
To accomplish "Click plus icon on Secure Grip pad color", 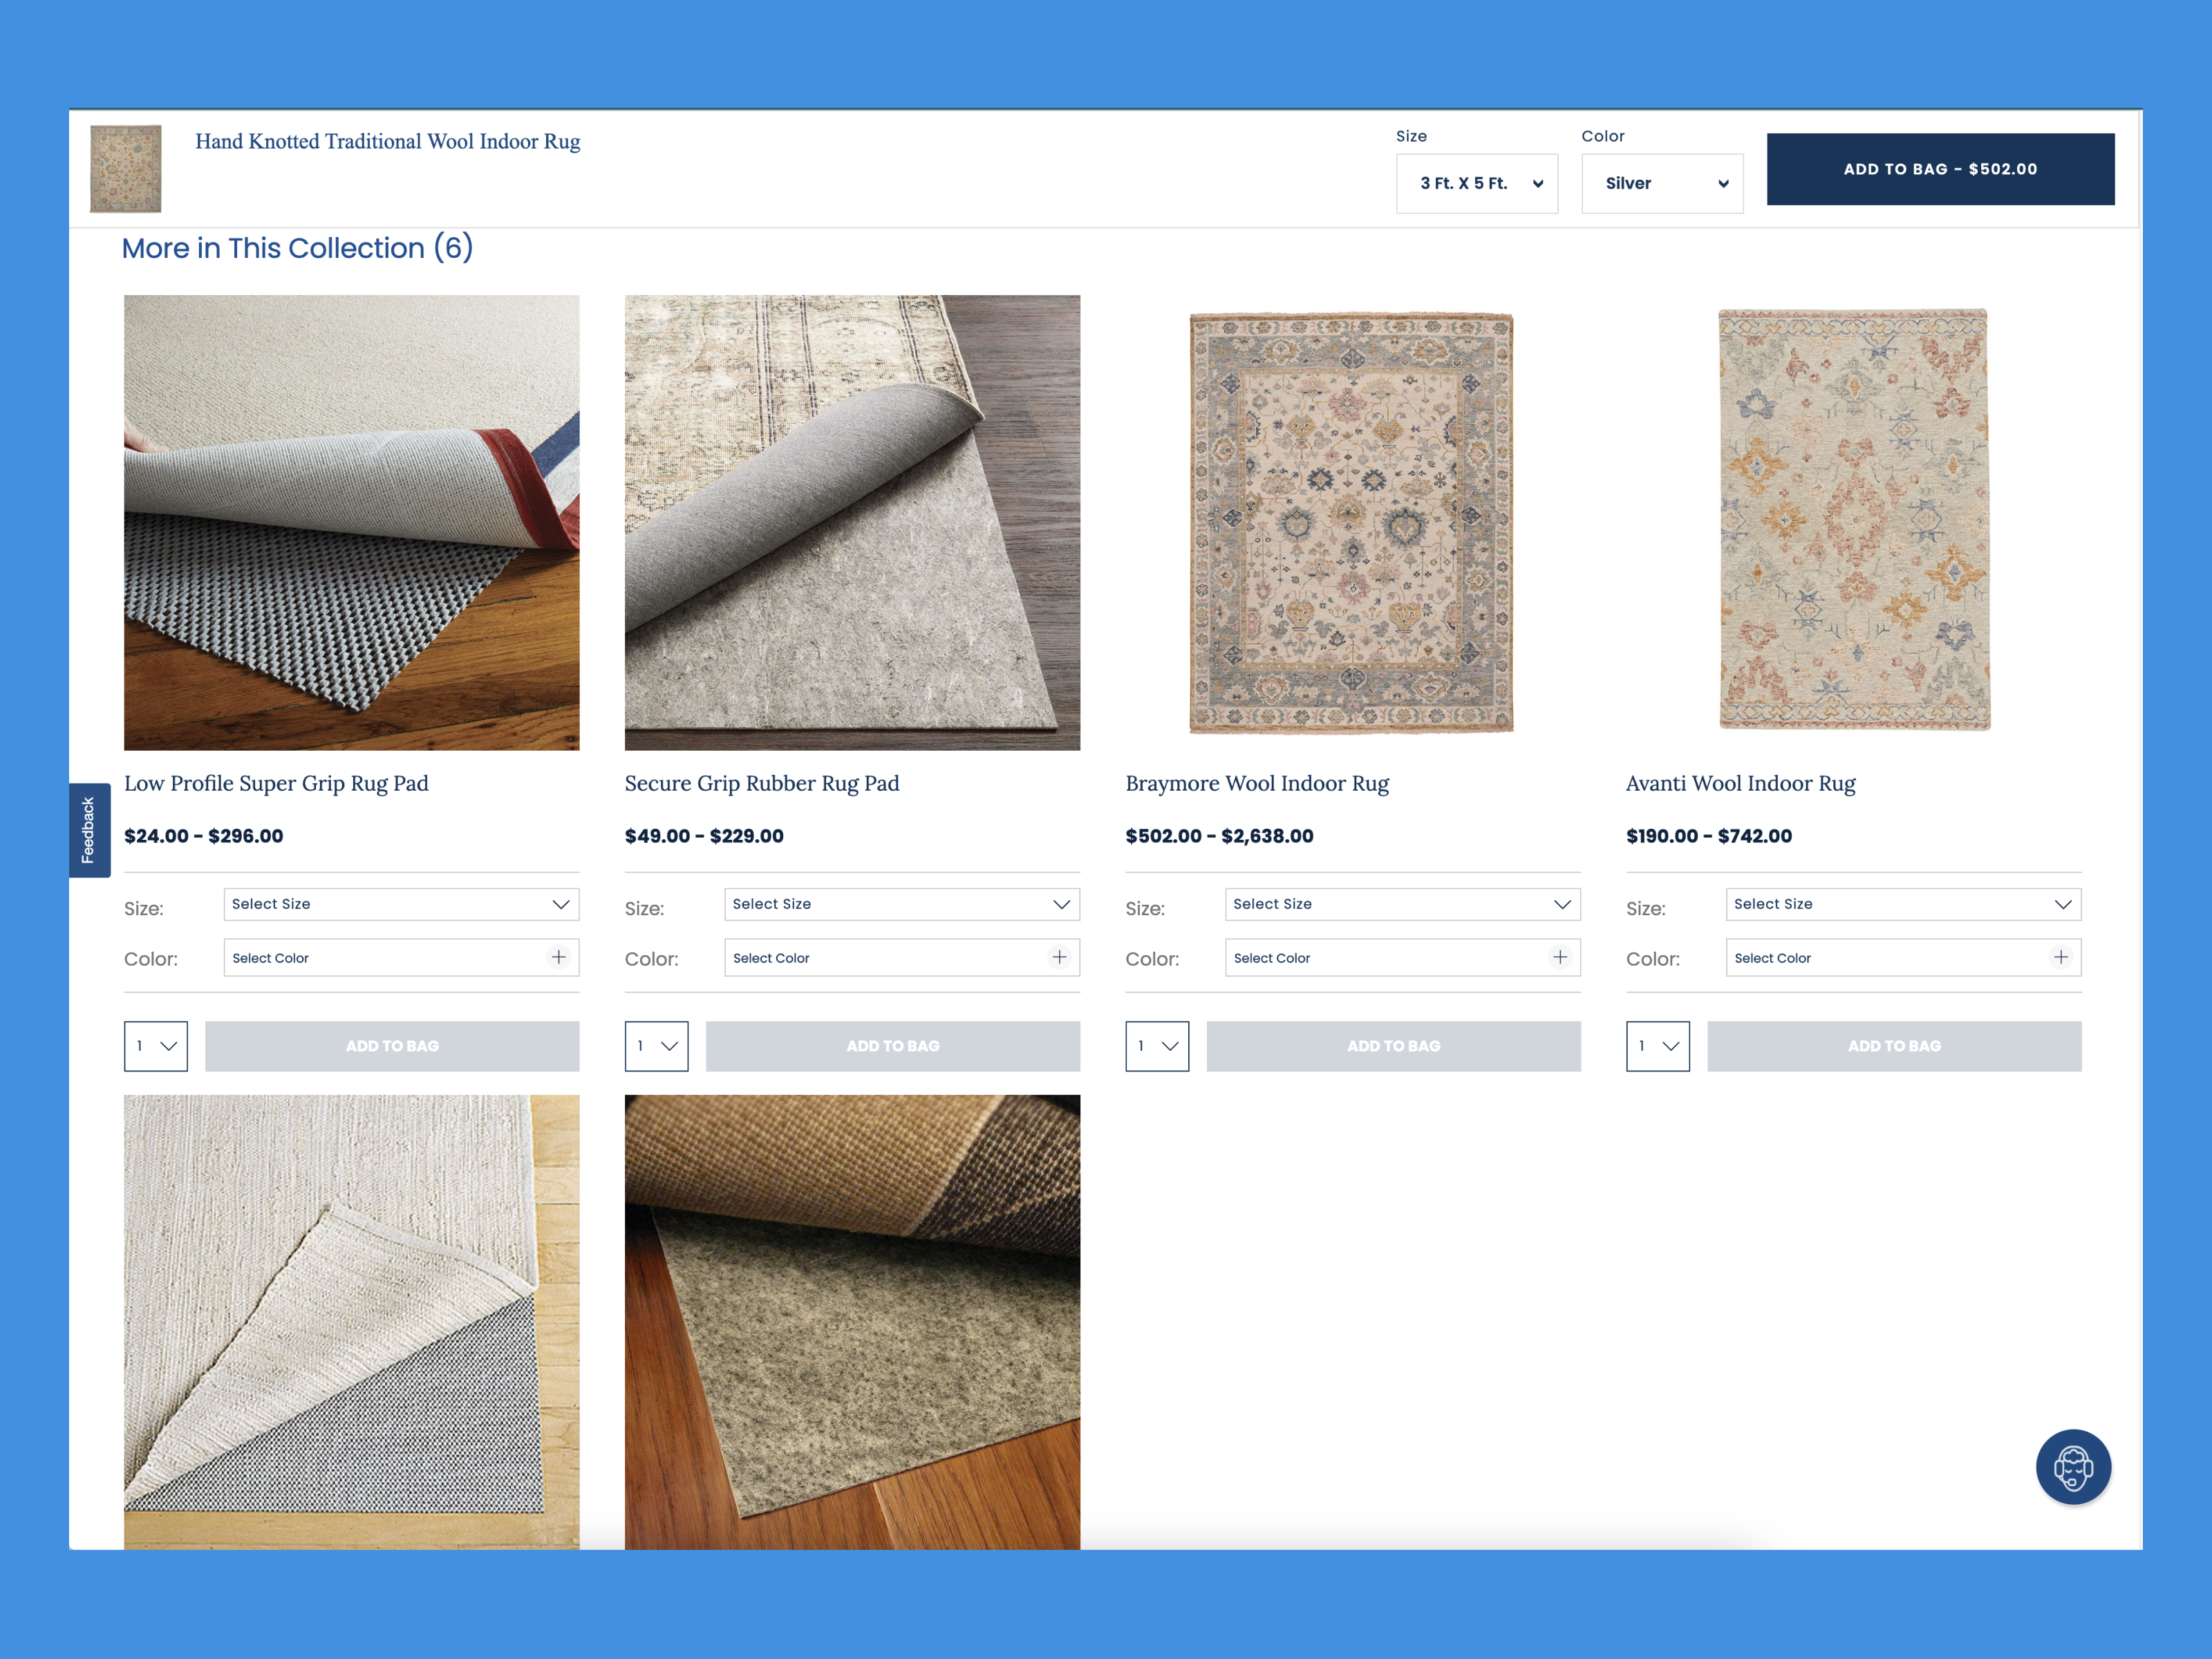I will pos(1059,957).
